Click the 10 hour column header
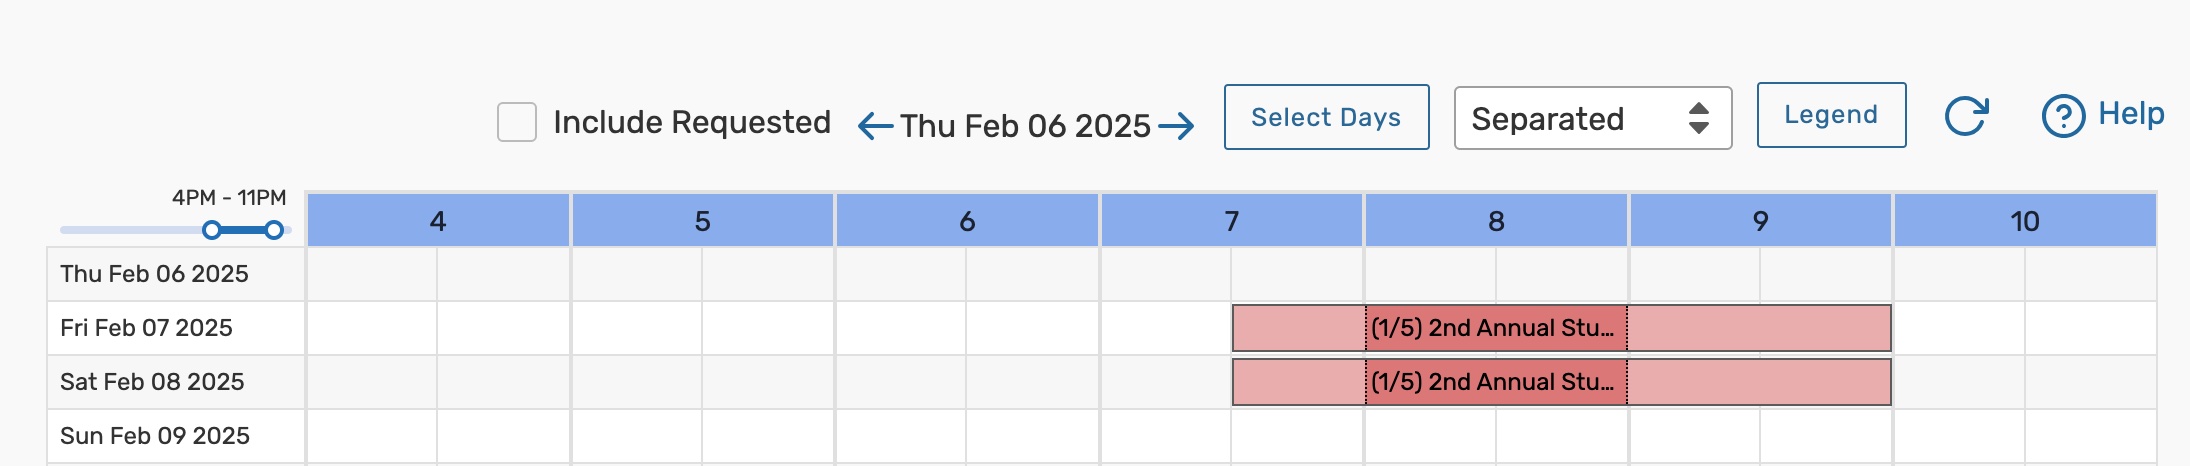 point(2024,221)
